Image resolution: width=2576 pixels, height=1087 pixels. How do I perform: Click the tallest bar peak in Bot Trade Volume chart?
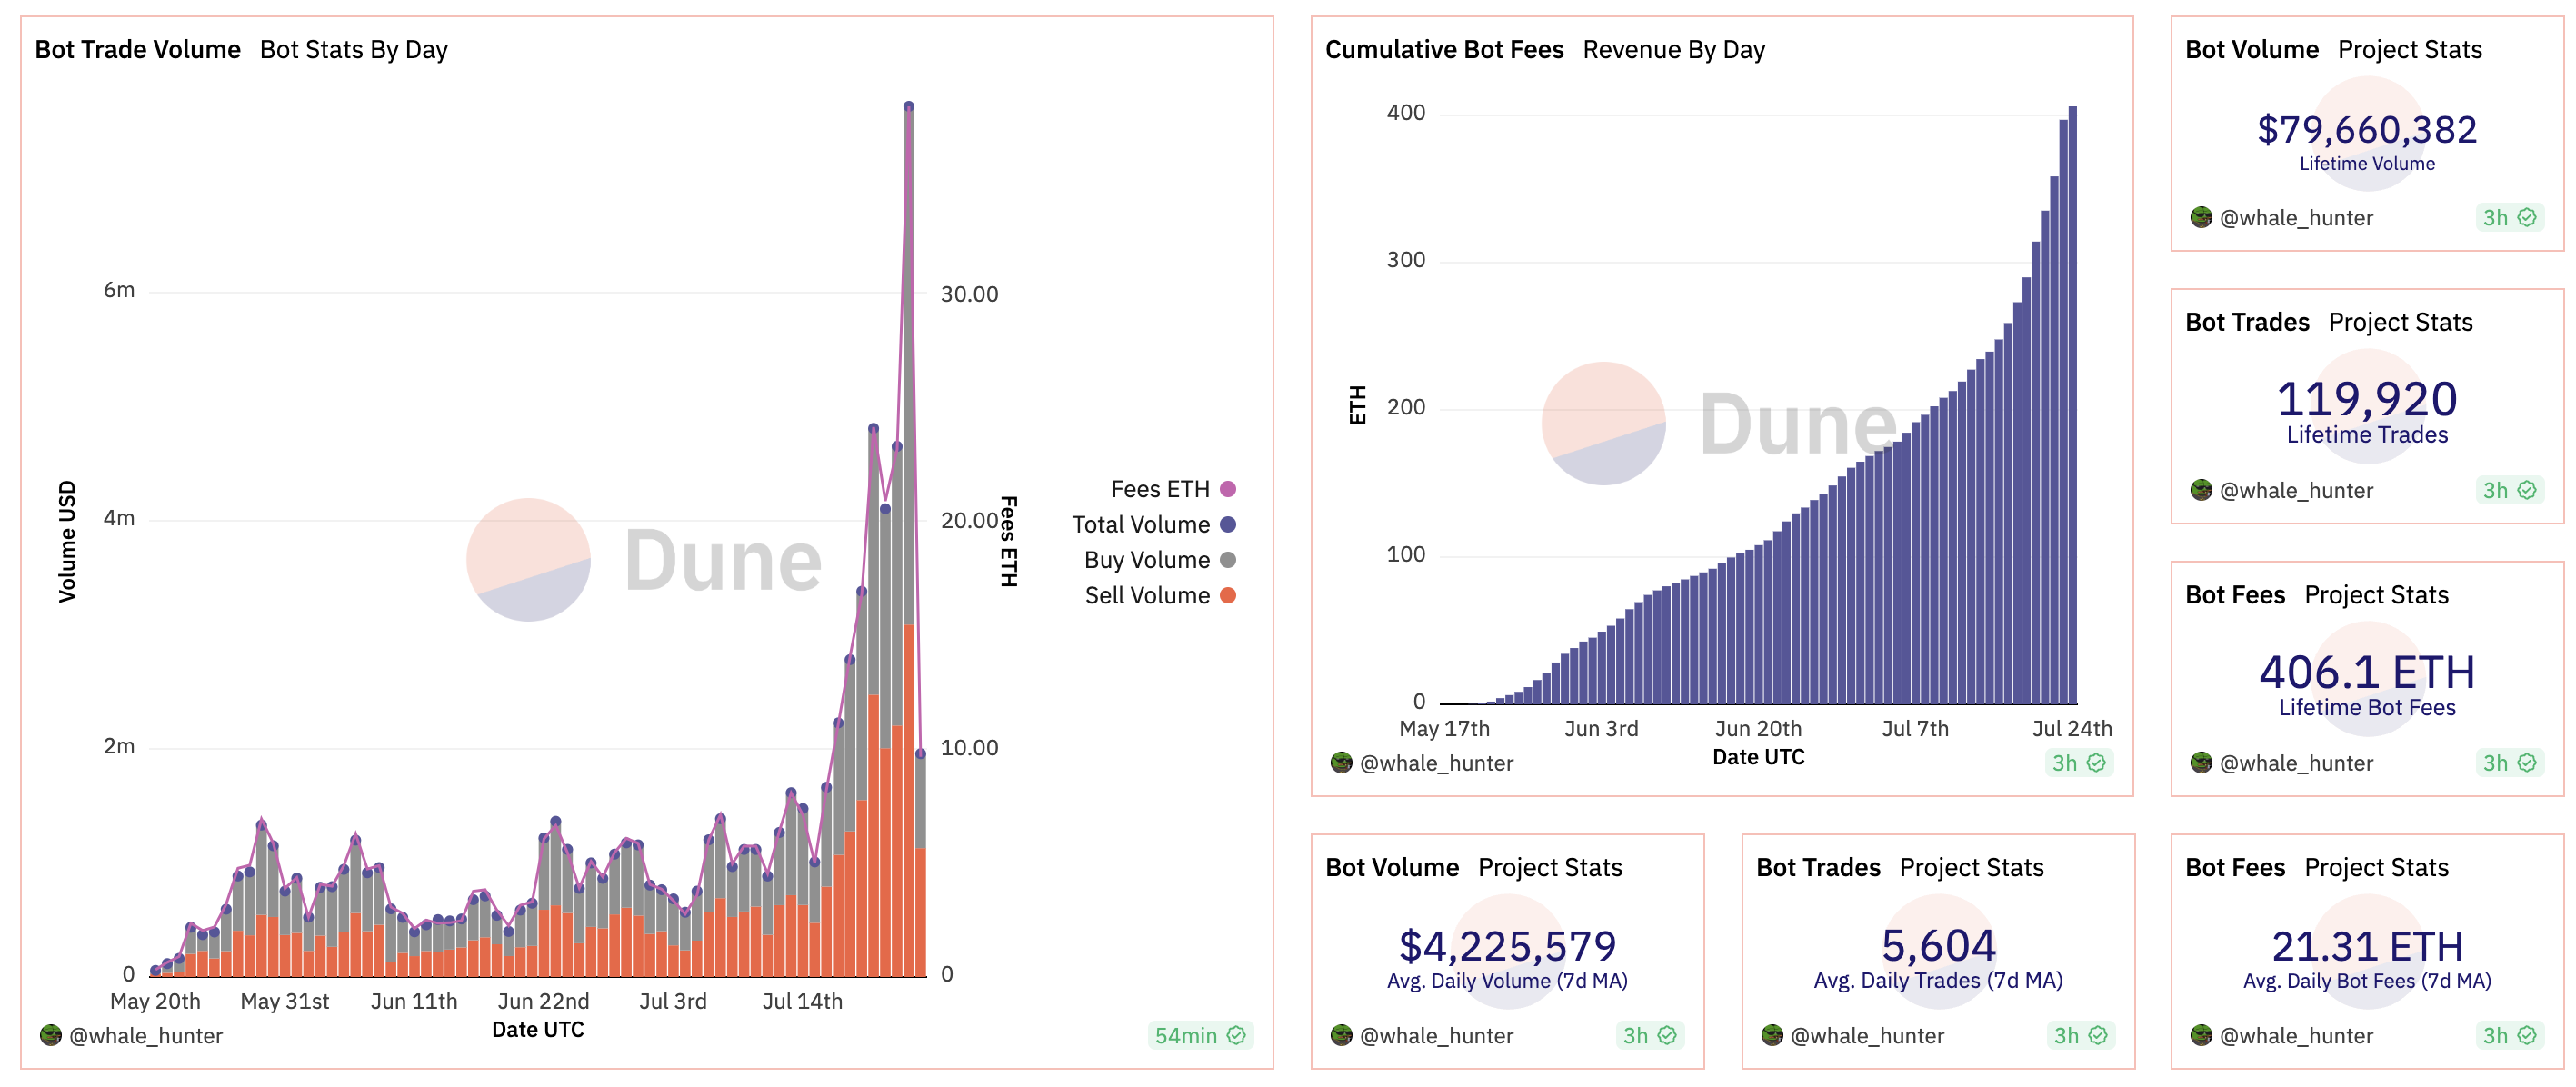point(908,108)
